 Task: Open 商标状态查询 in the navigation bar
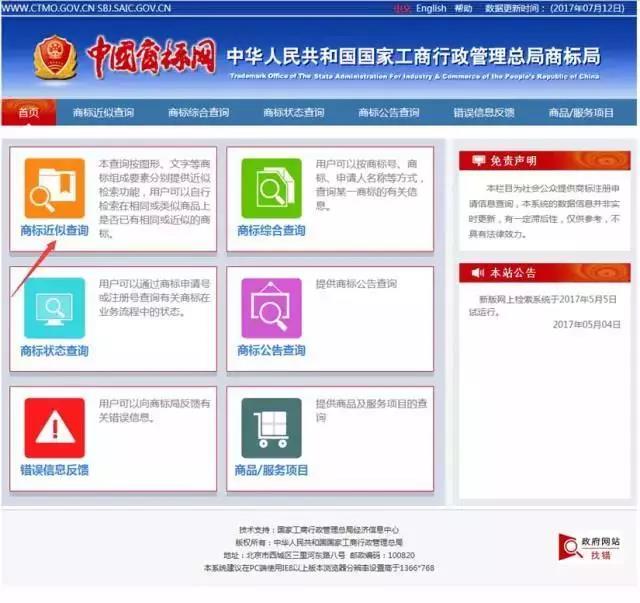point(294,113)
